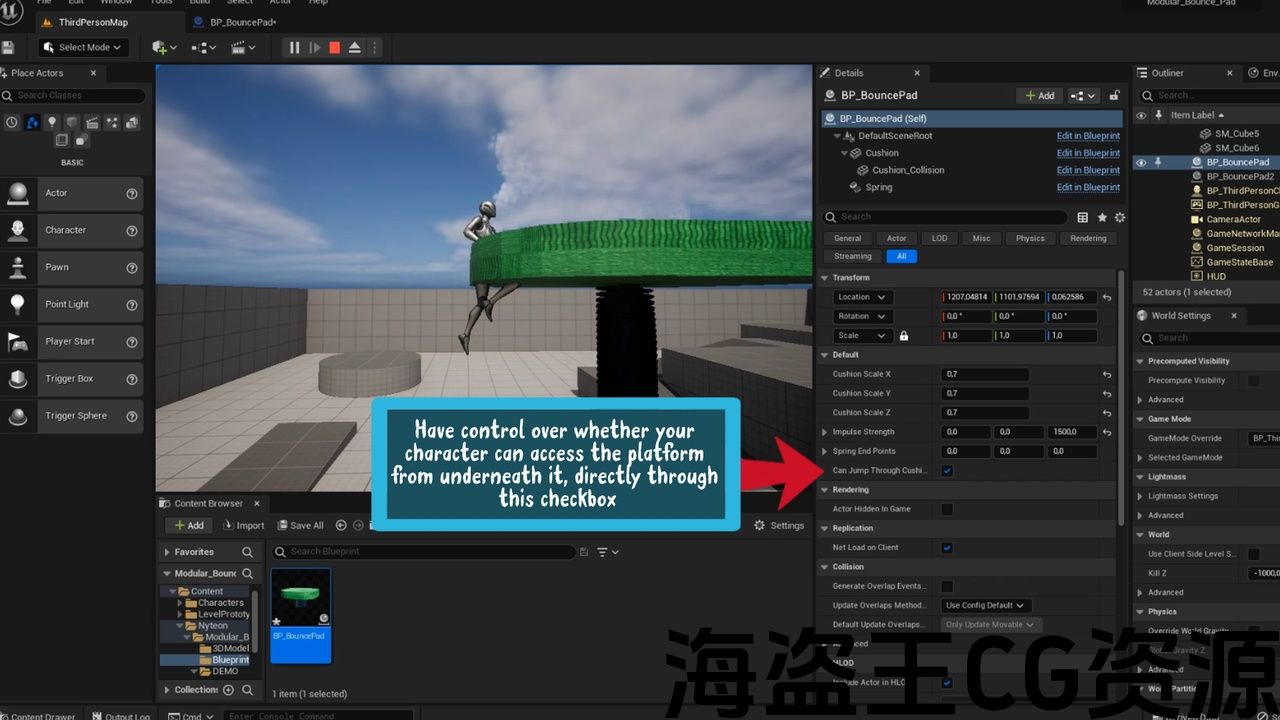Open Update Overlaps Method dropdown

985,605
